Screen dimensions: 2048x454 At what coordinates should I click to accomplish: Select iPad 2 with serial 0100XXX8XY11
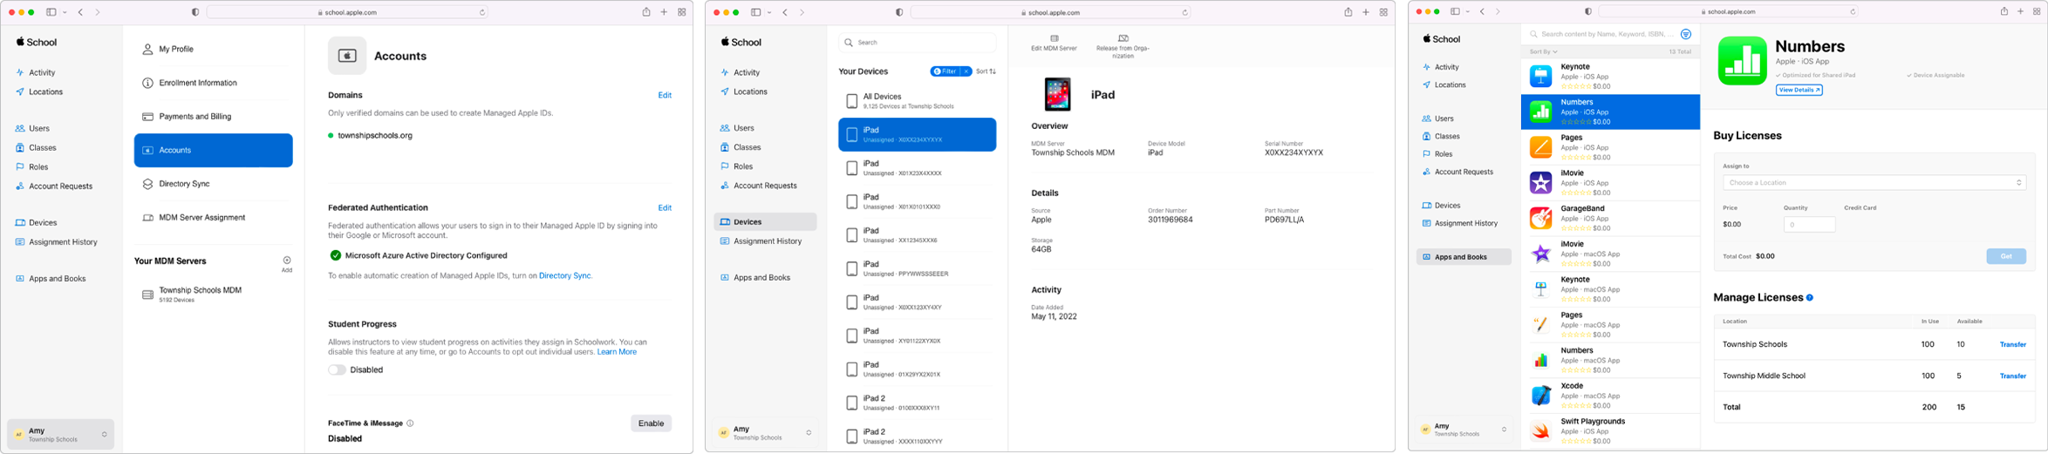click(x=917, y=403)
